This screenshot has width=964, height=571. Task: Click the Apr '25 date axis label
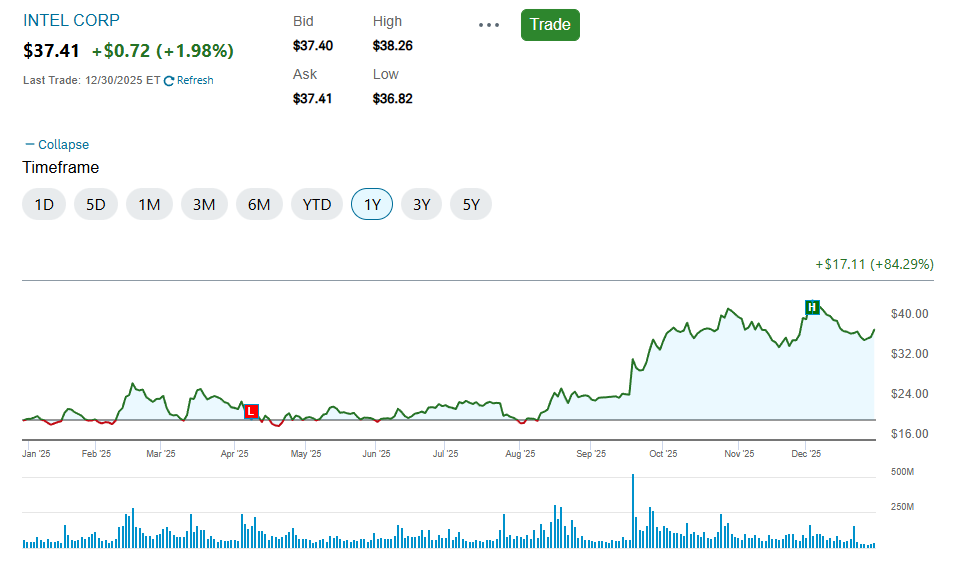click(234, 454)
